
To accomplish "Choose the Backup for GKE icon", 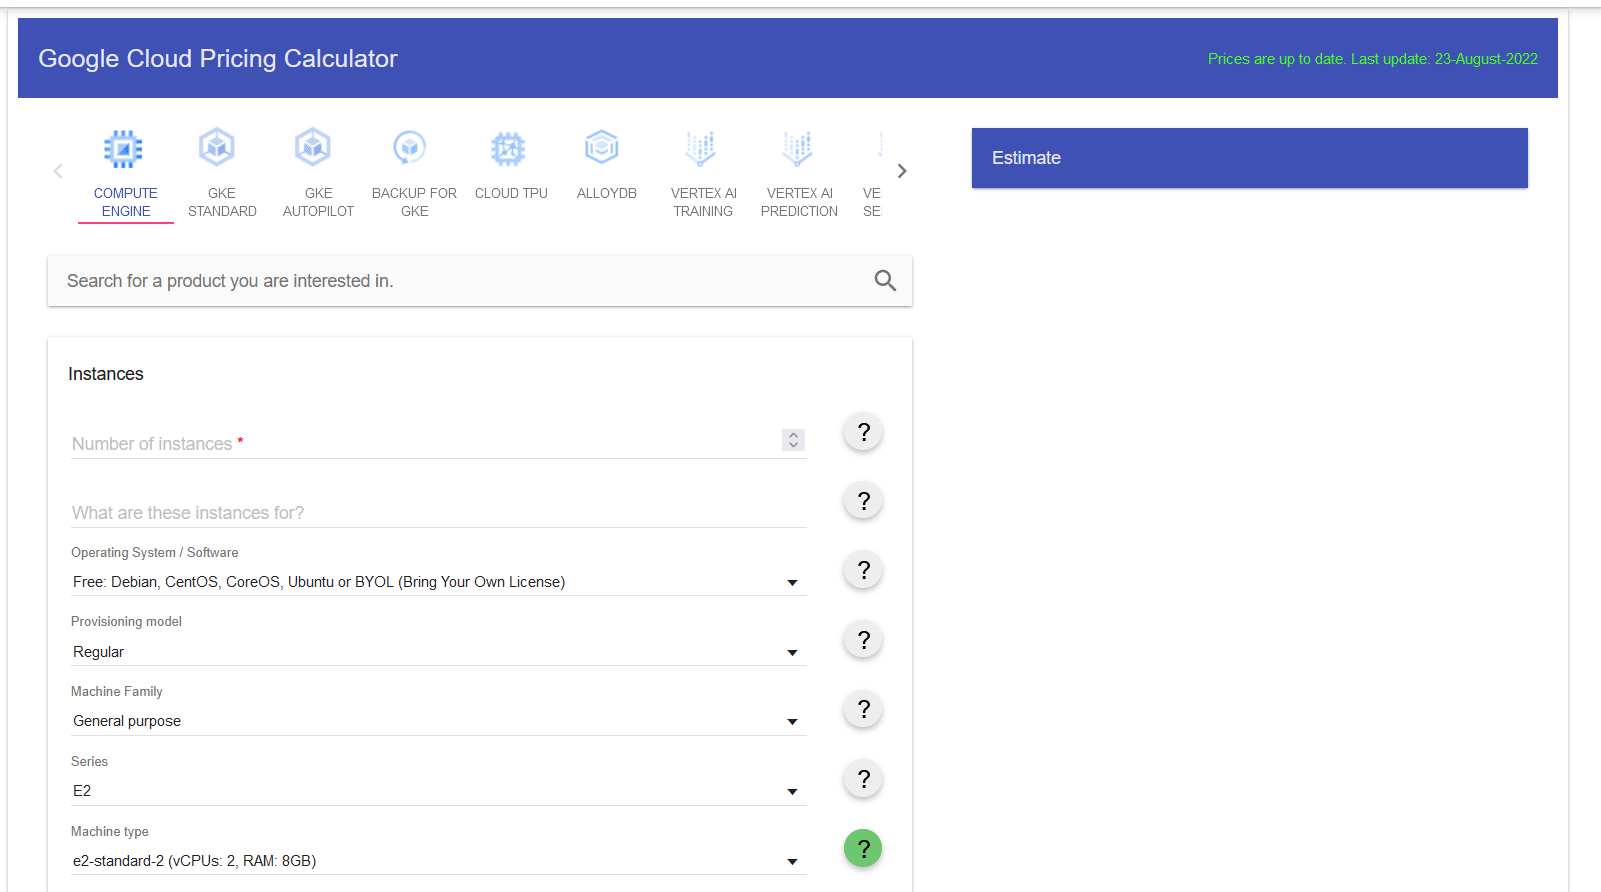I will (410, 149).
